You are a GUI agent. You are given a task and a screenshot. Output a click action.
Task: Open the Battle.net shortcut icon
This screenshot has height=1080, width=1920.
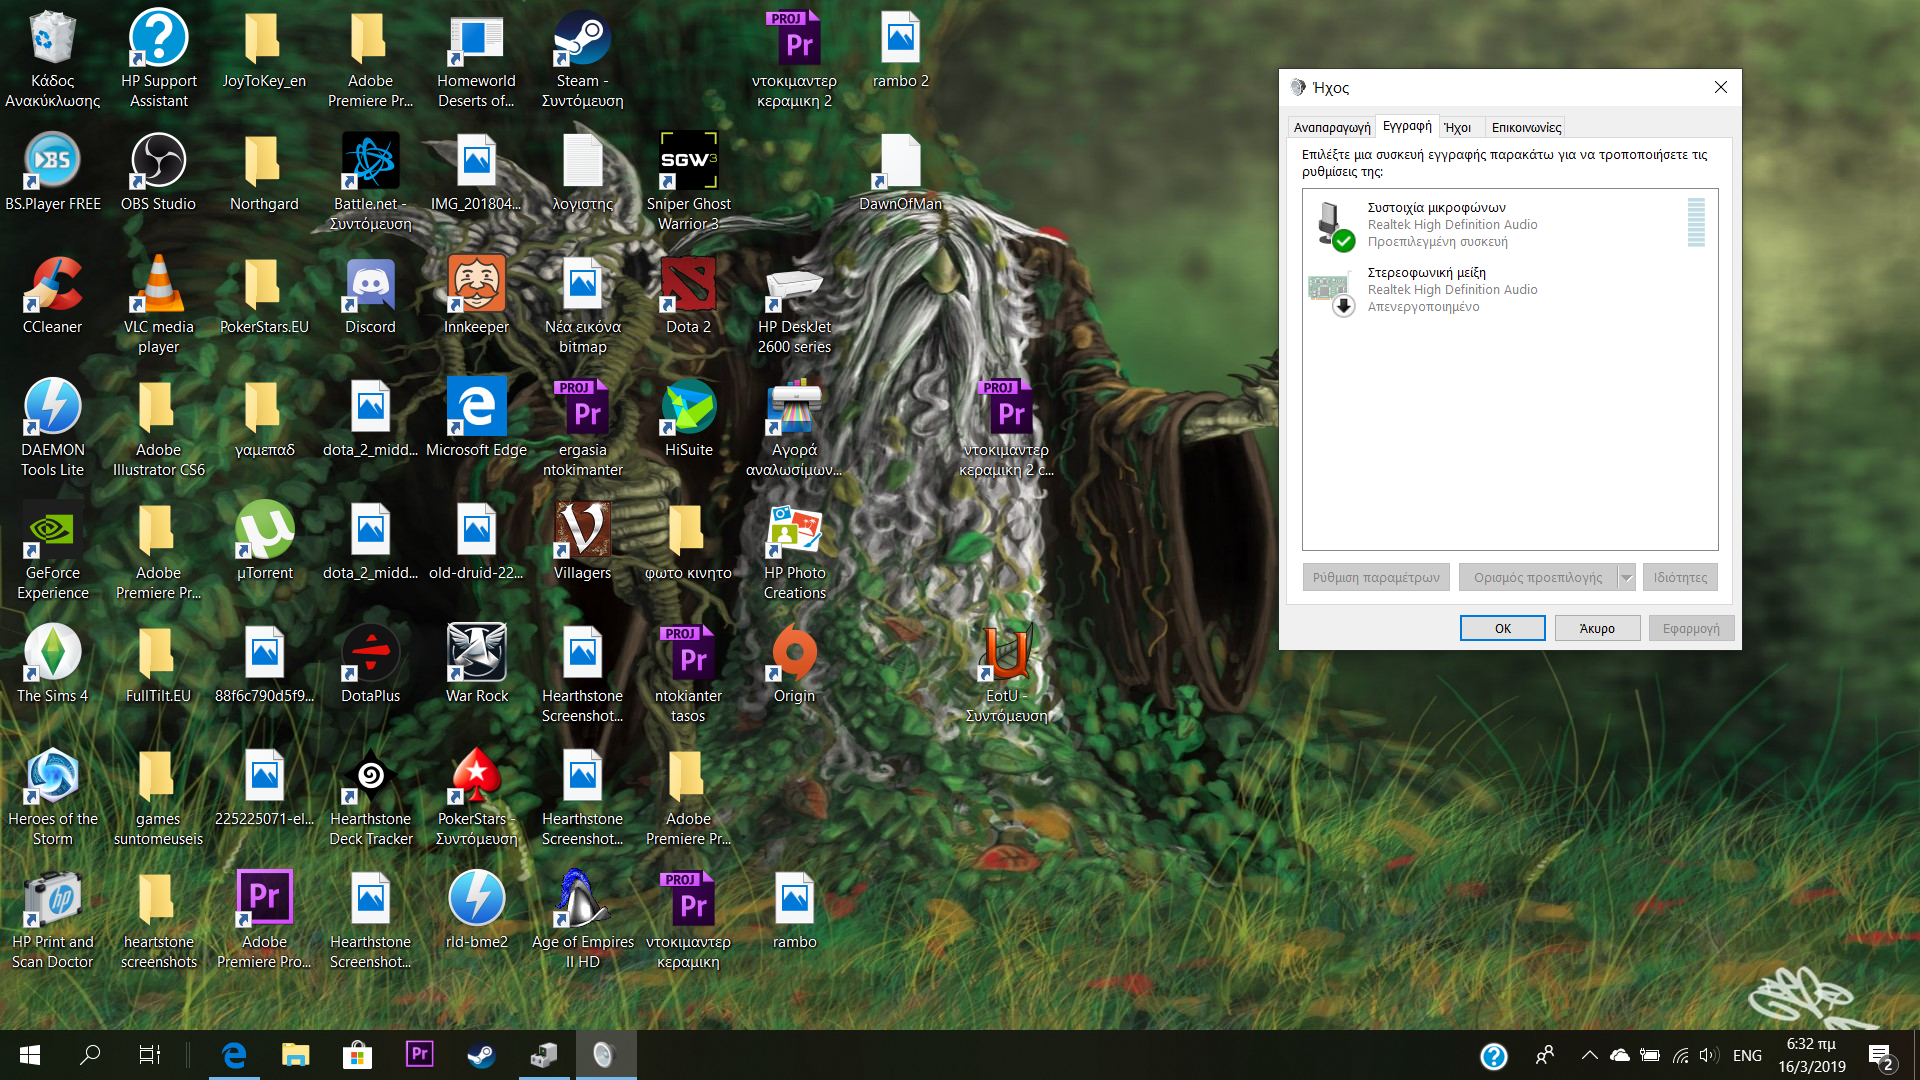[x=370, y=183]
